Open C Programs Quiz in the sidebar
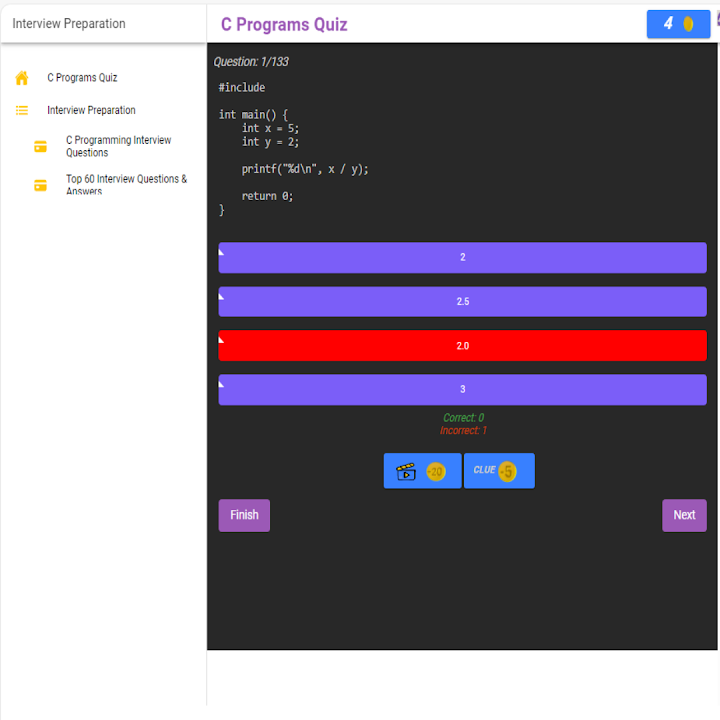720x720 pixels. coord(82,78)
